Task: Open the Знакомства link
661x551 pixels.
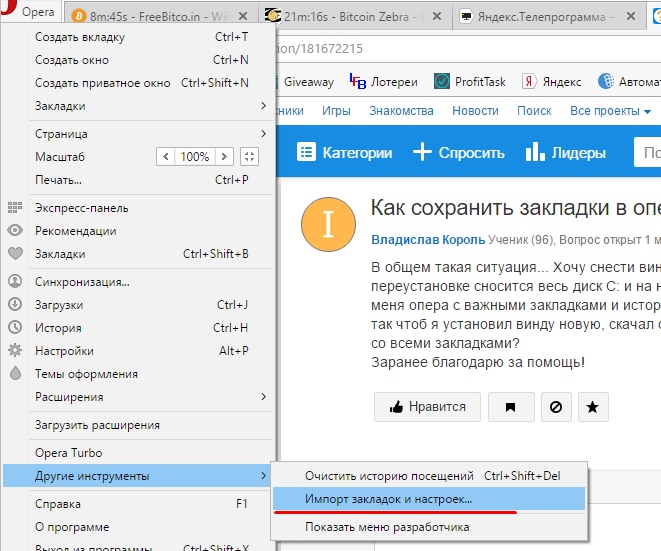Action: tap(401, 111)
